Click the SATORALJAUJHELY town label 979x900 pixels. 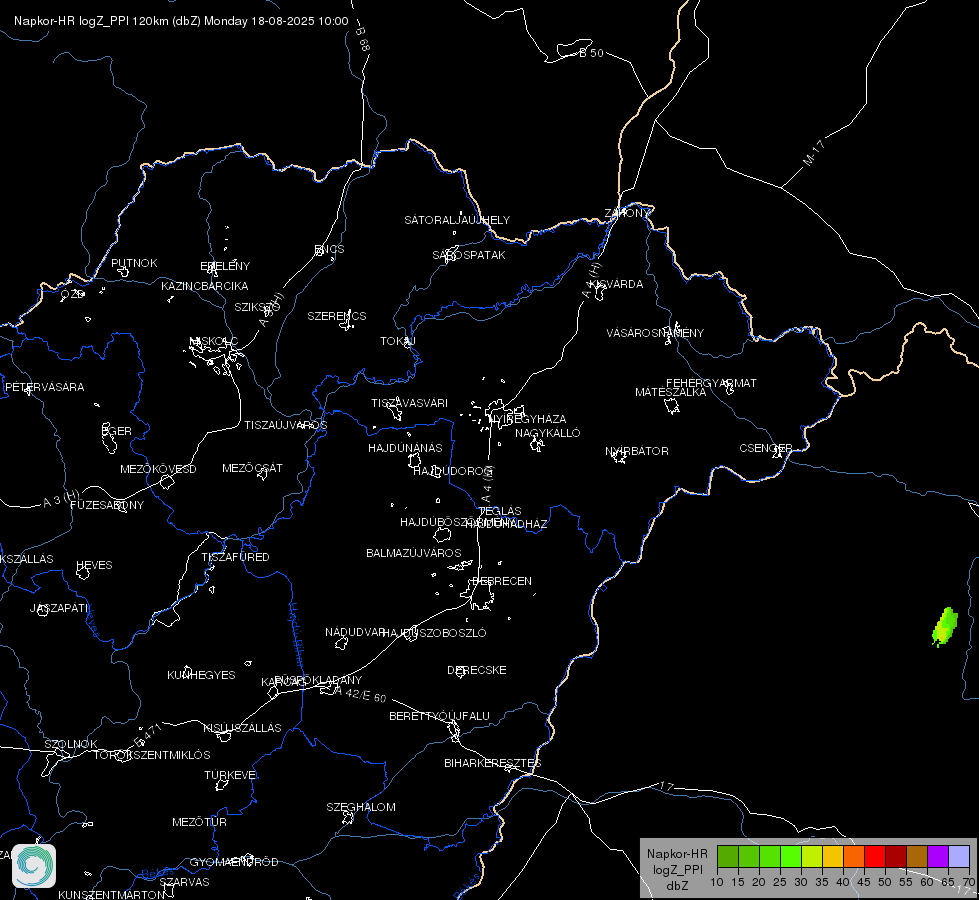[457, 220]
